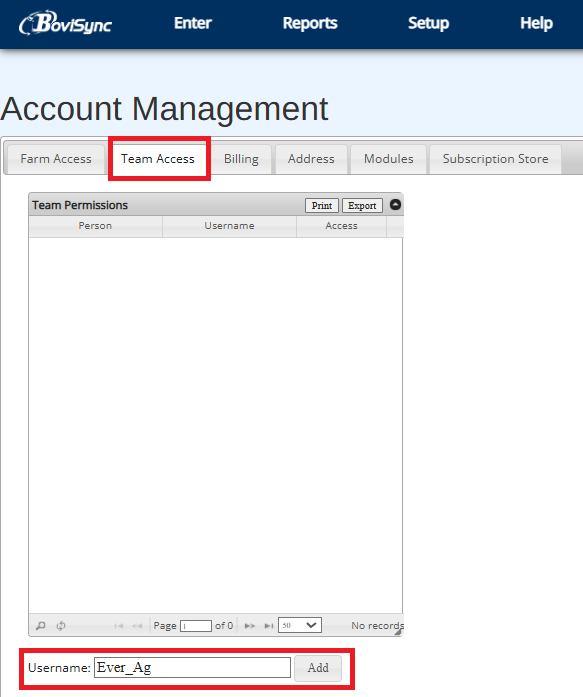Switch to the Billing tab
This screenshot has height=697, width=583.
pos(241,159)
